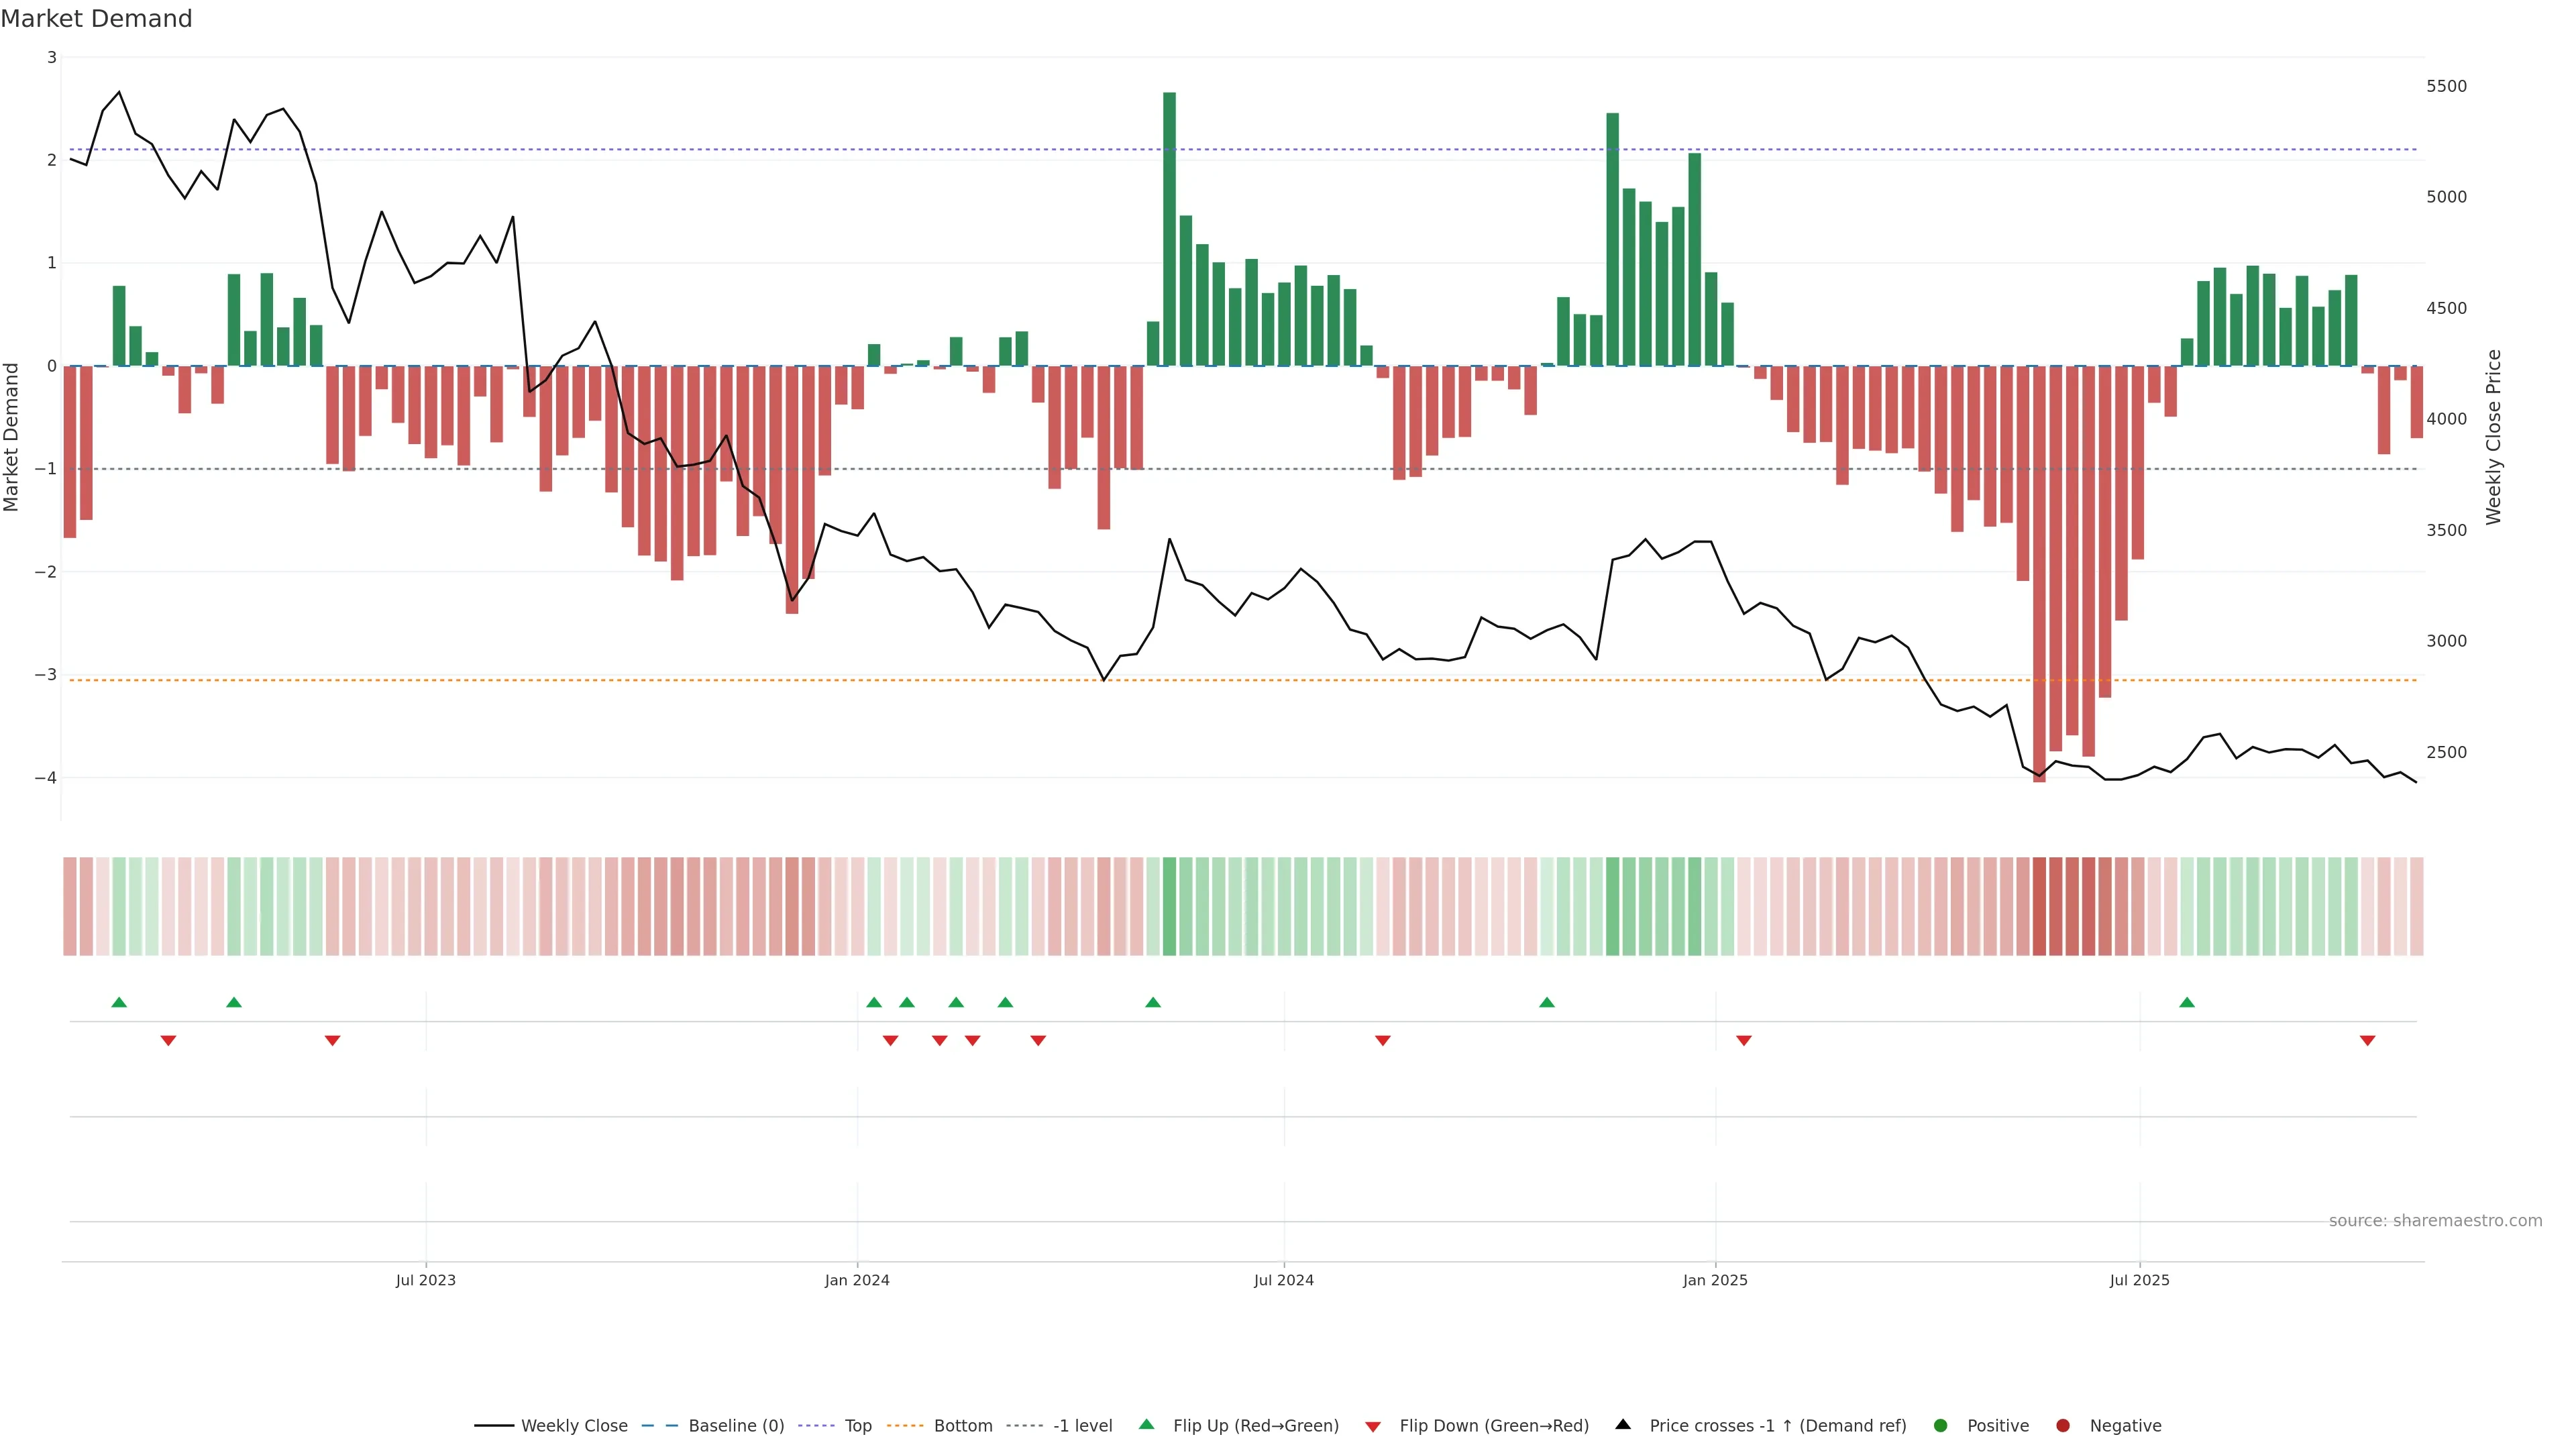Toggle the Weekly Close legend entry

click(x=574, y=1425)
